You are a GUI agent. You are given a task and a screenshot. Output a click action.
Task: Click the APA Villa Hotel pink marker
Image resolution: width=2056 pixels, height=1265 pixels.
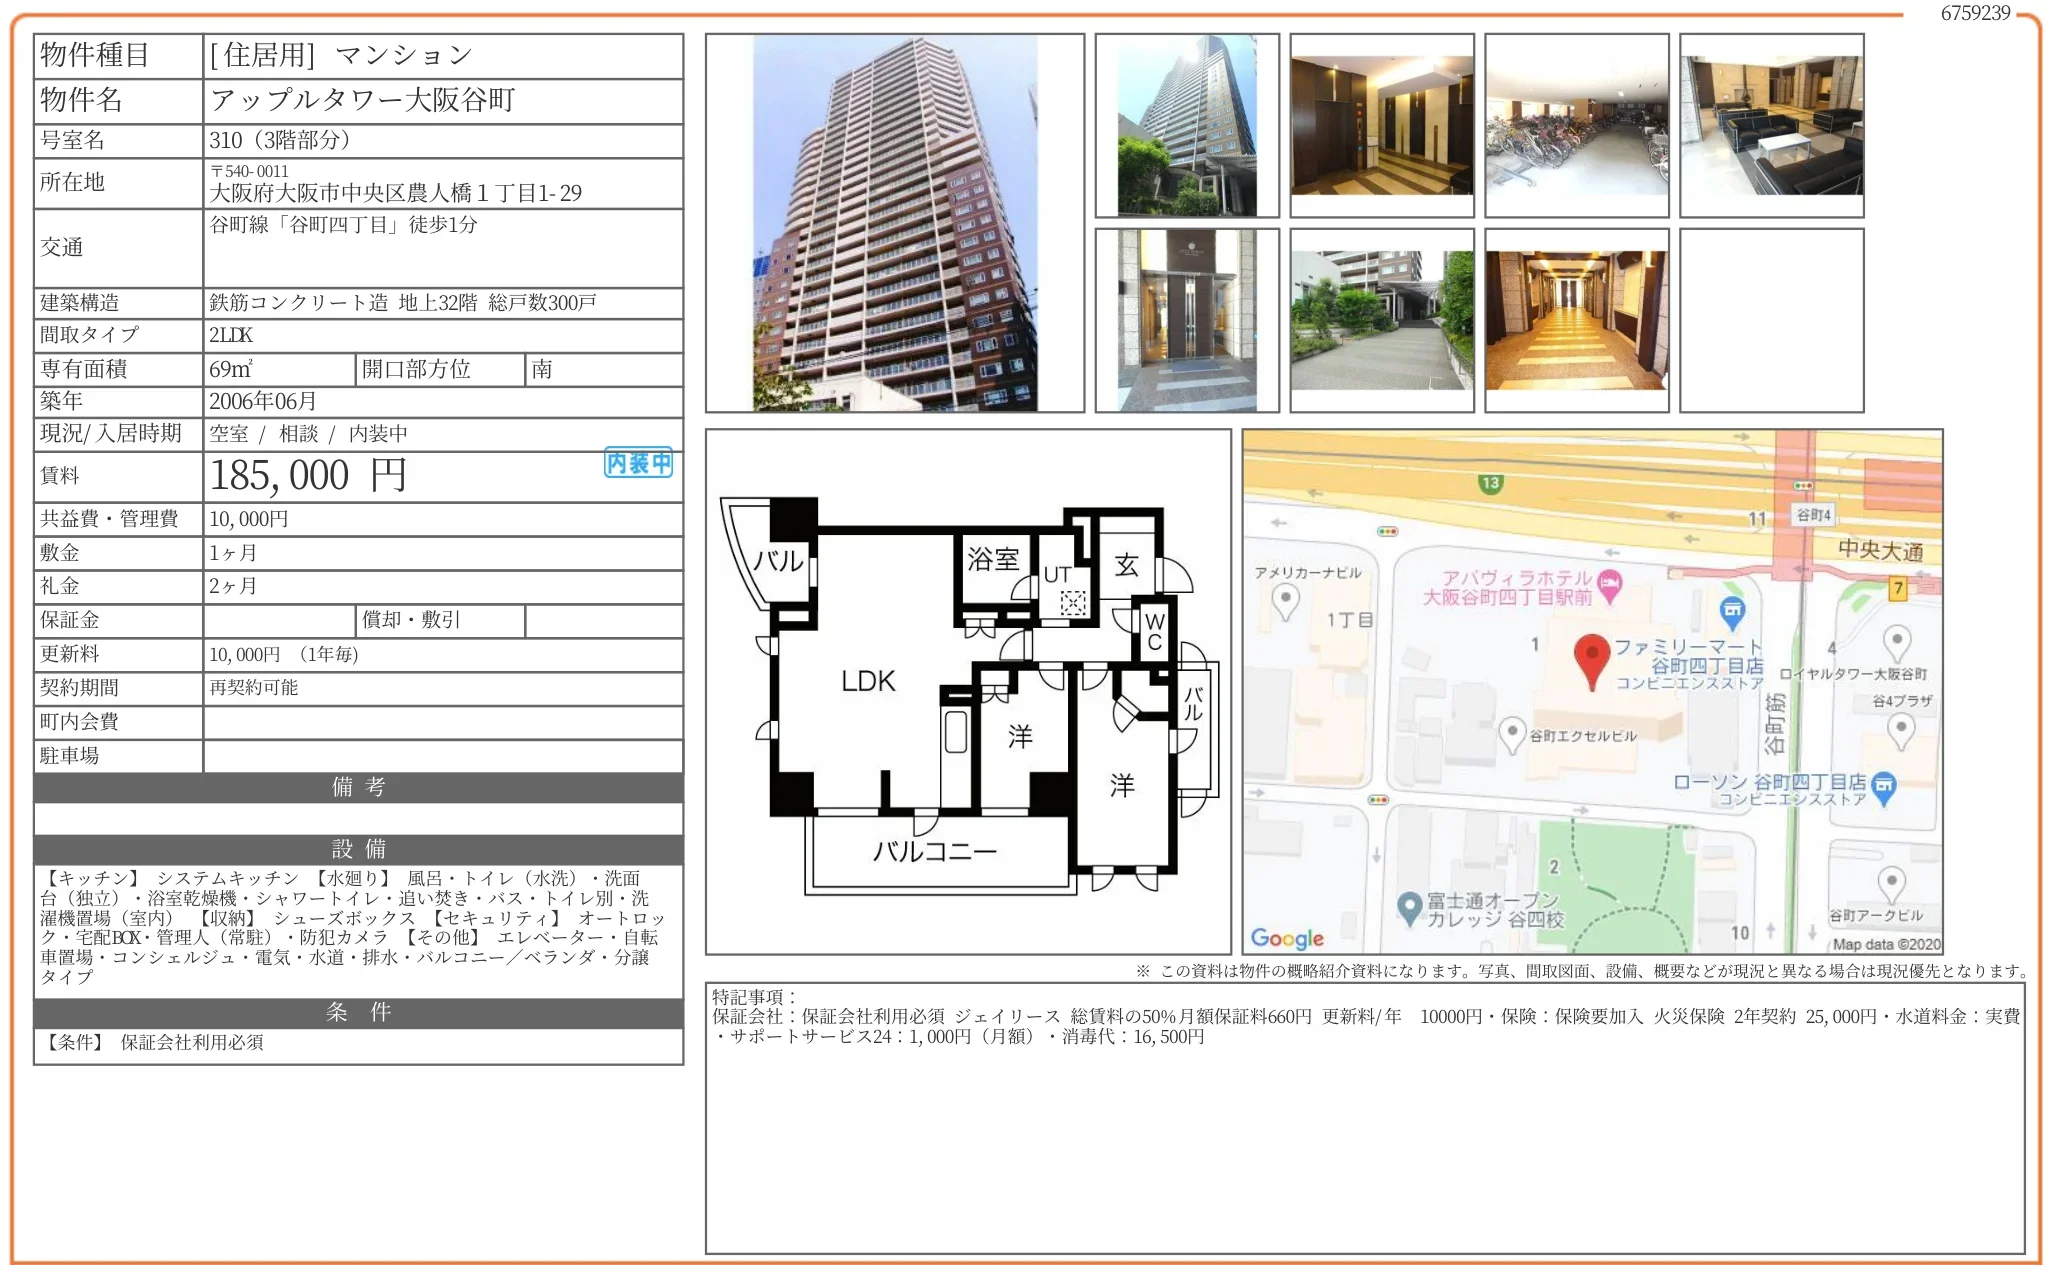tap(1609, 583)
